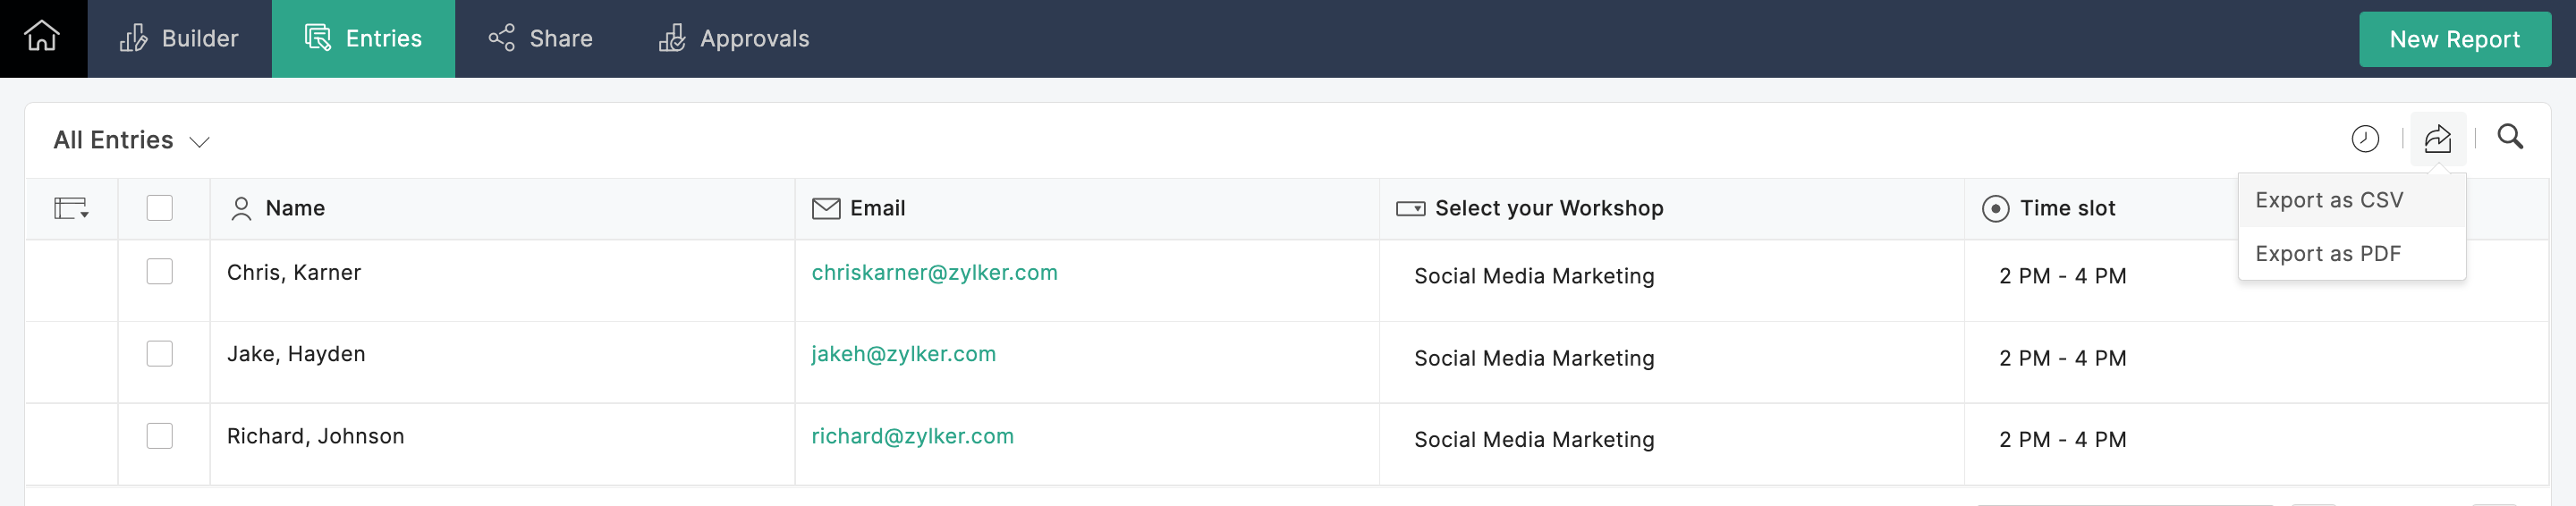The height and width of the screenshot is (506, 2576).
Task: Click the Name column person icon
Action: [241, 208]
